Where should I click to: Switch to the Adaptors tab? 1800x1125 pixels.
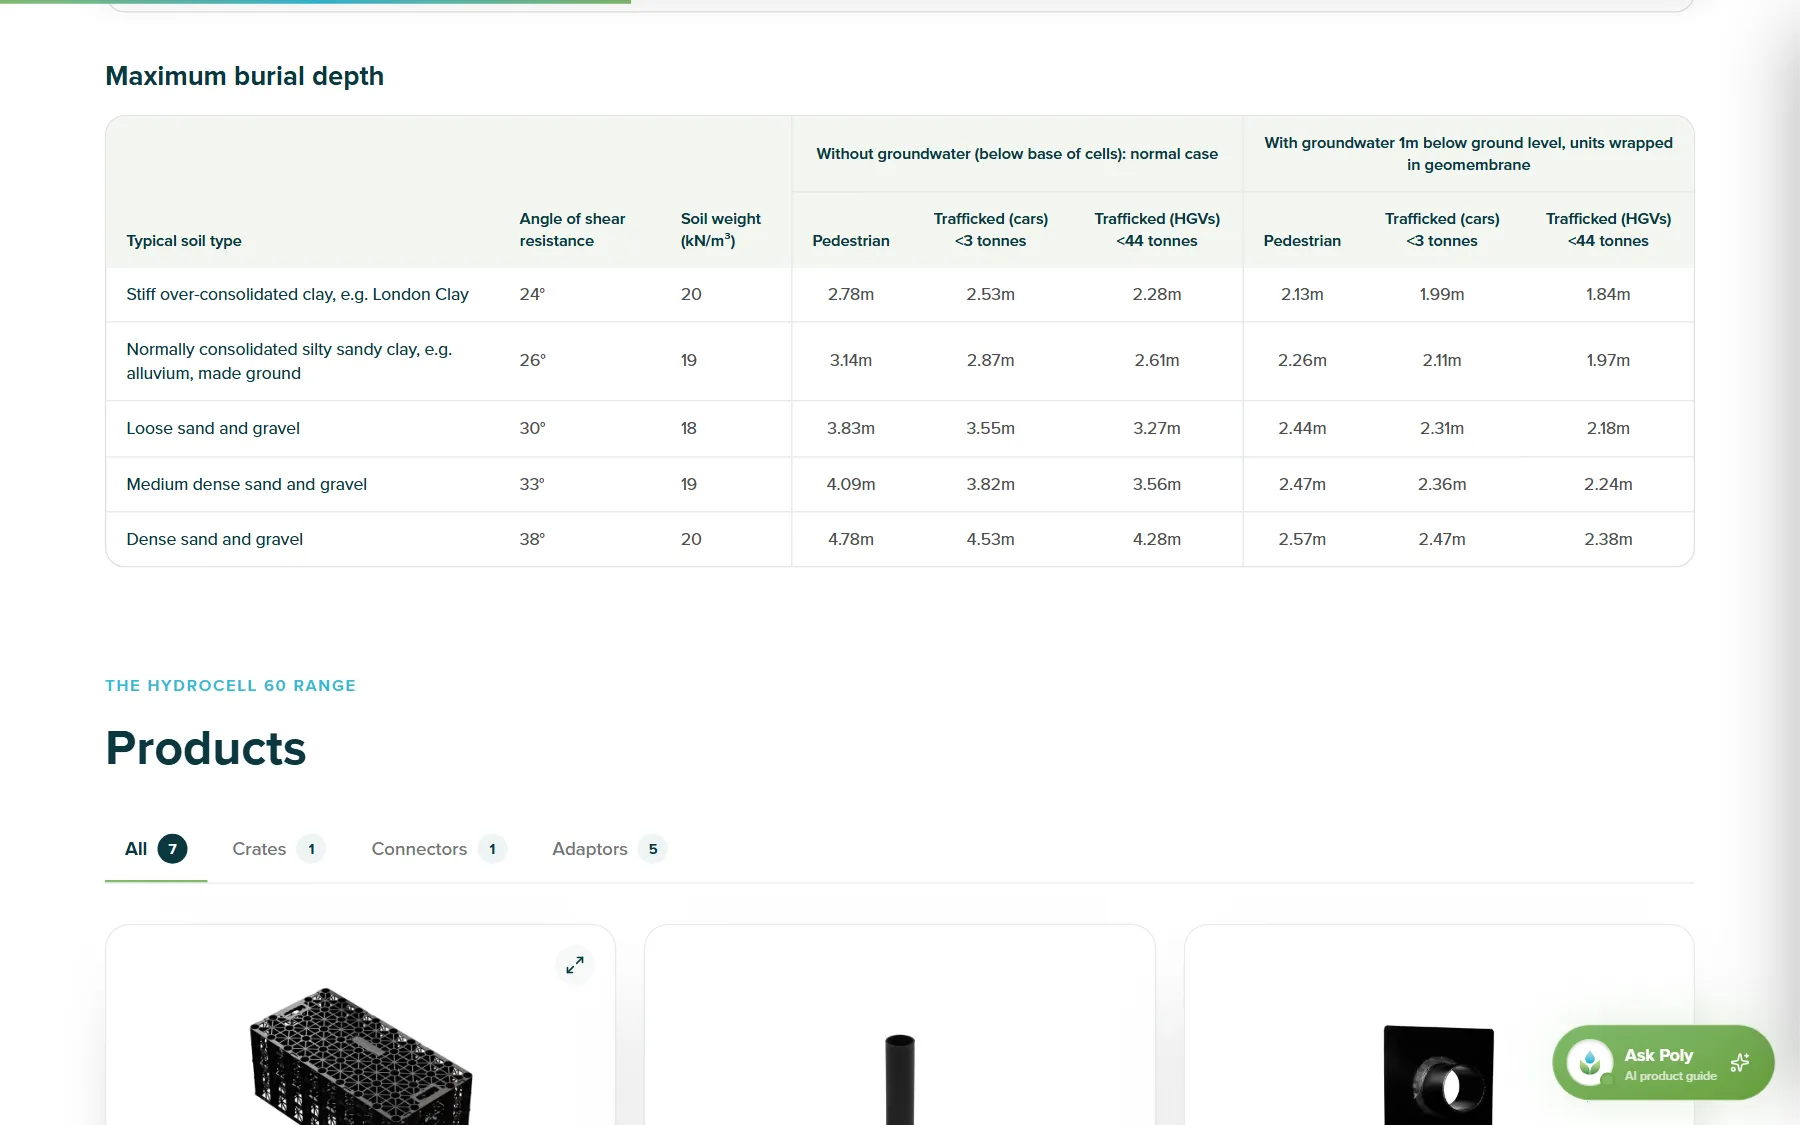click(609, 849)
